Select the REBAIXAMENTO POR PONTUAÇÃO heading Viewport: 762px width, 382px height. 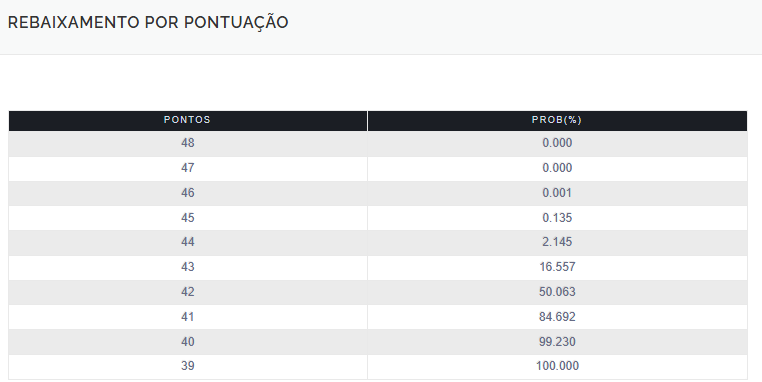click(148, 22)
